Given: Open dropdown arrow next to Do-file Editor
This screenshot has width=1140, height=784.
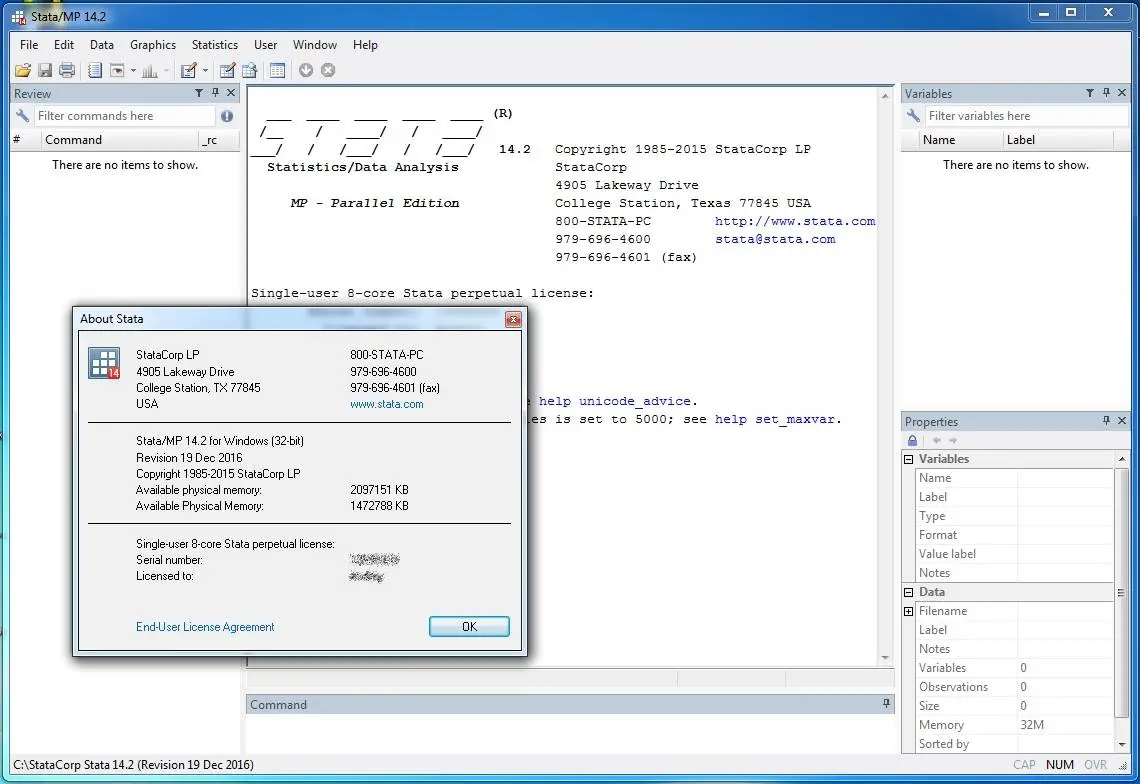Looking at the screenshot, I should point(206,71).
